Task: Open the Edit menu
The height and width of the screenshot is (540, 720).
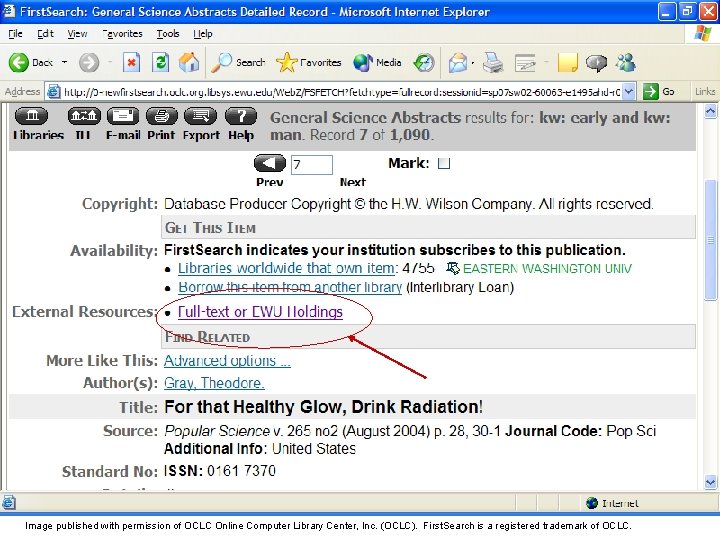Action: 45,34
